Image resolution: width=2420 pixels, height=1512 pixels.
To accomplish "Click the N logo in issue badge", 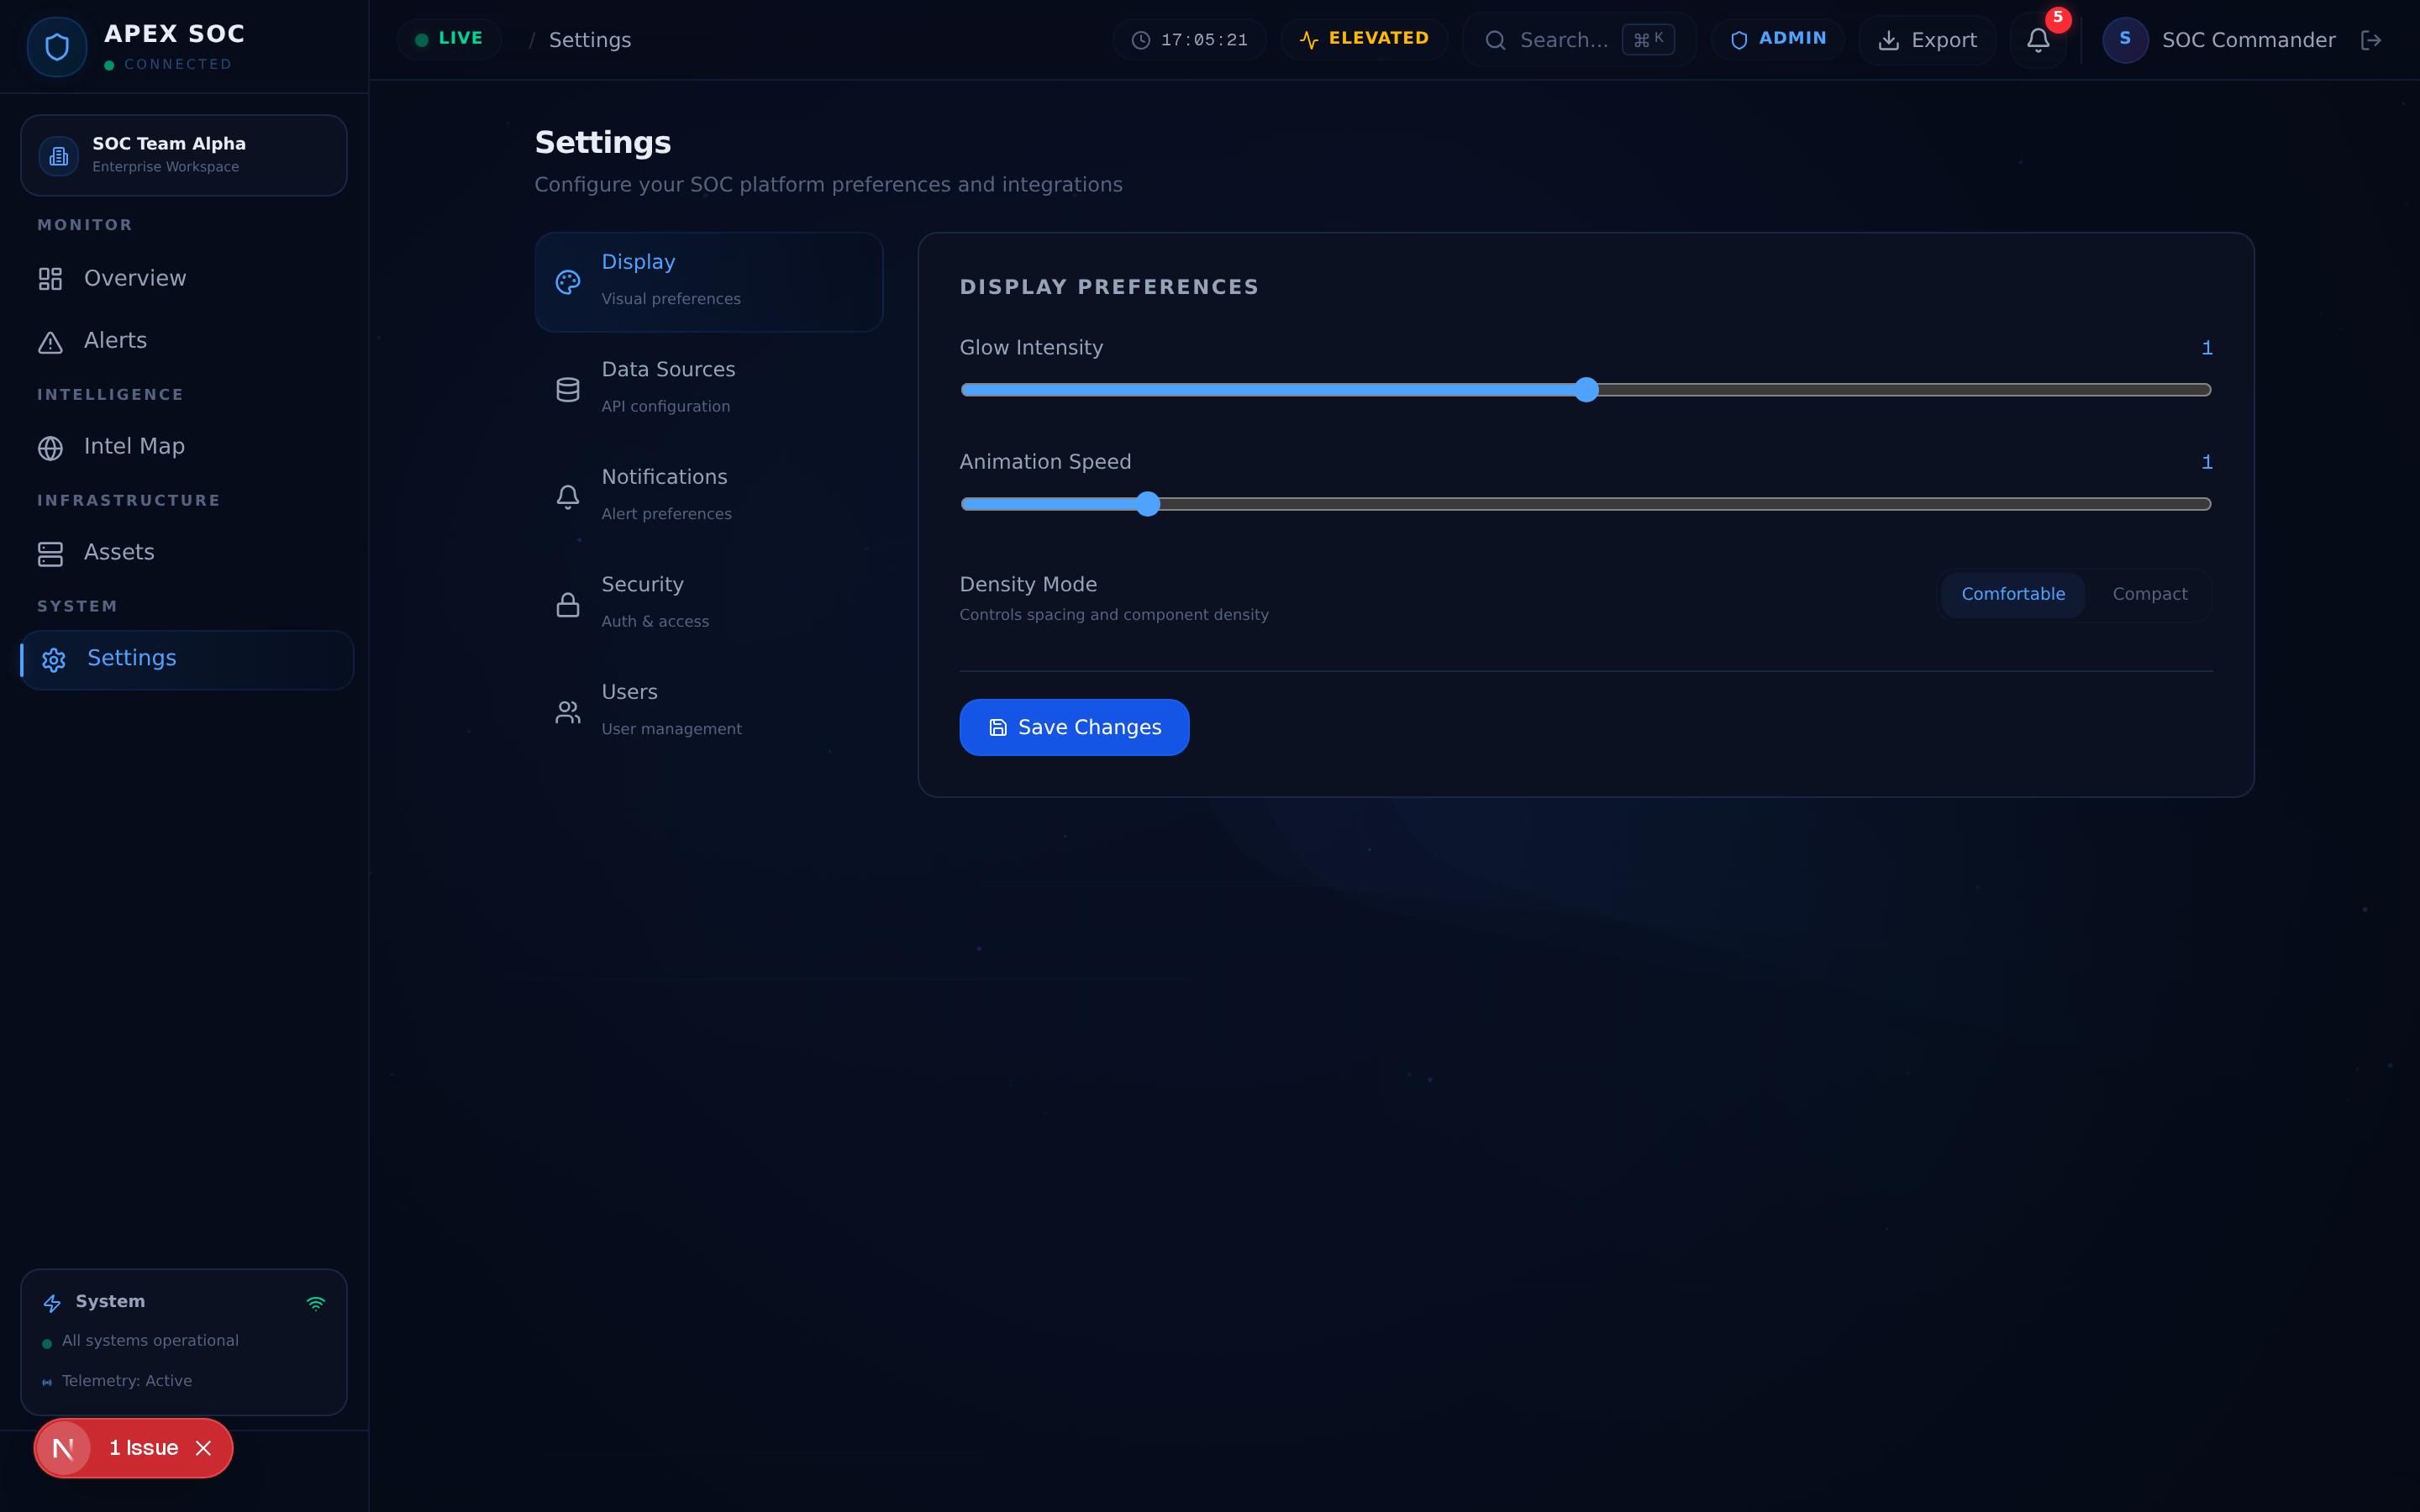I will pyautogui.click(x=63, y=1448).
